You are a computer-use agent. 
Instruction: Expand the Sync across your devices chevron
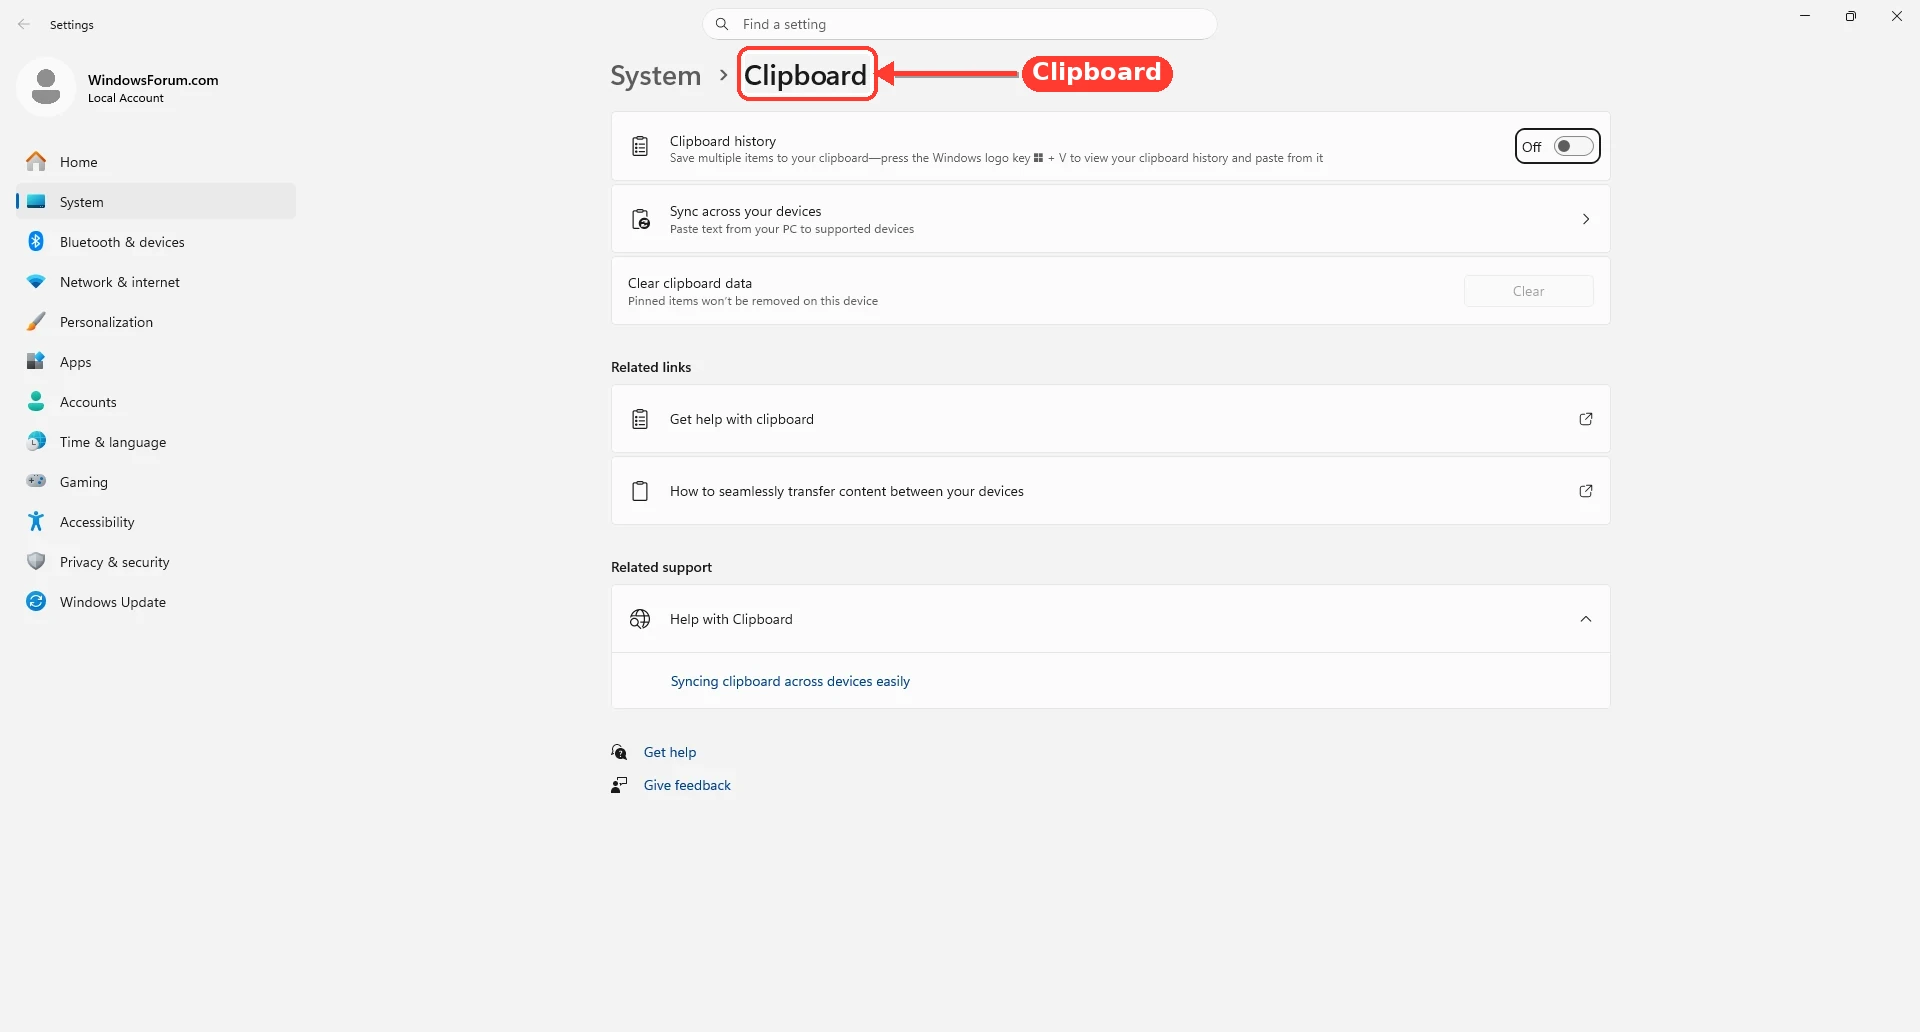coord(1586,219)
